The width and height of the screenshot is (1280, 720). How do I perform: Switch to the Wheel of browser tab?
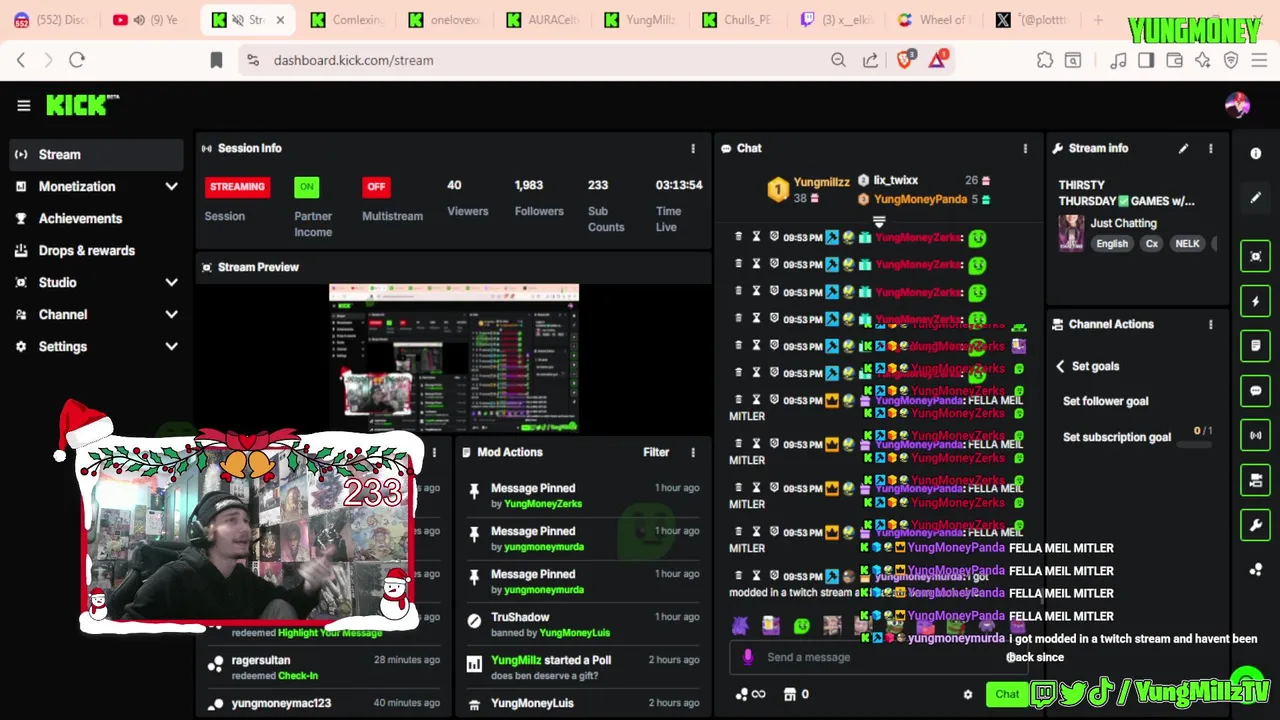933,20
